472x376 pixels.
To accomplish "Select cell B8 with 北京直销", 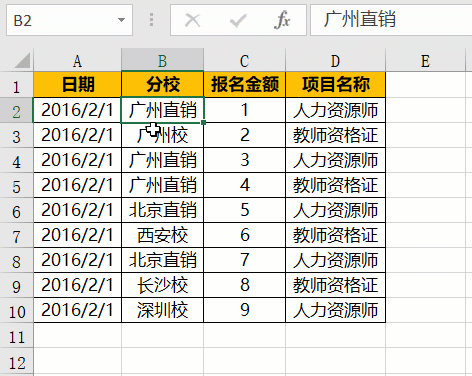I will coord(162,260).
